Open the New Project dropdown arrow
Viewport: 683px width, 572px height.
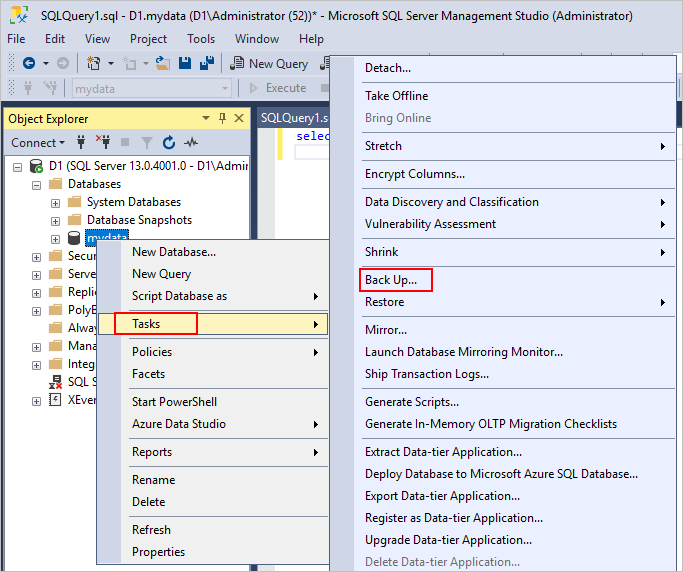point(111,64)
